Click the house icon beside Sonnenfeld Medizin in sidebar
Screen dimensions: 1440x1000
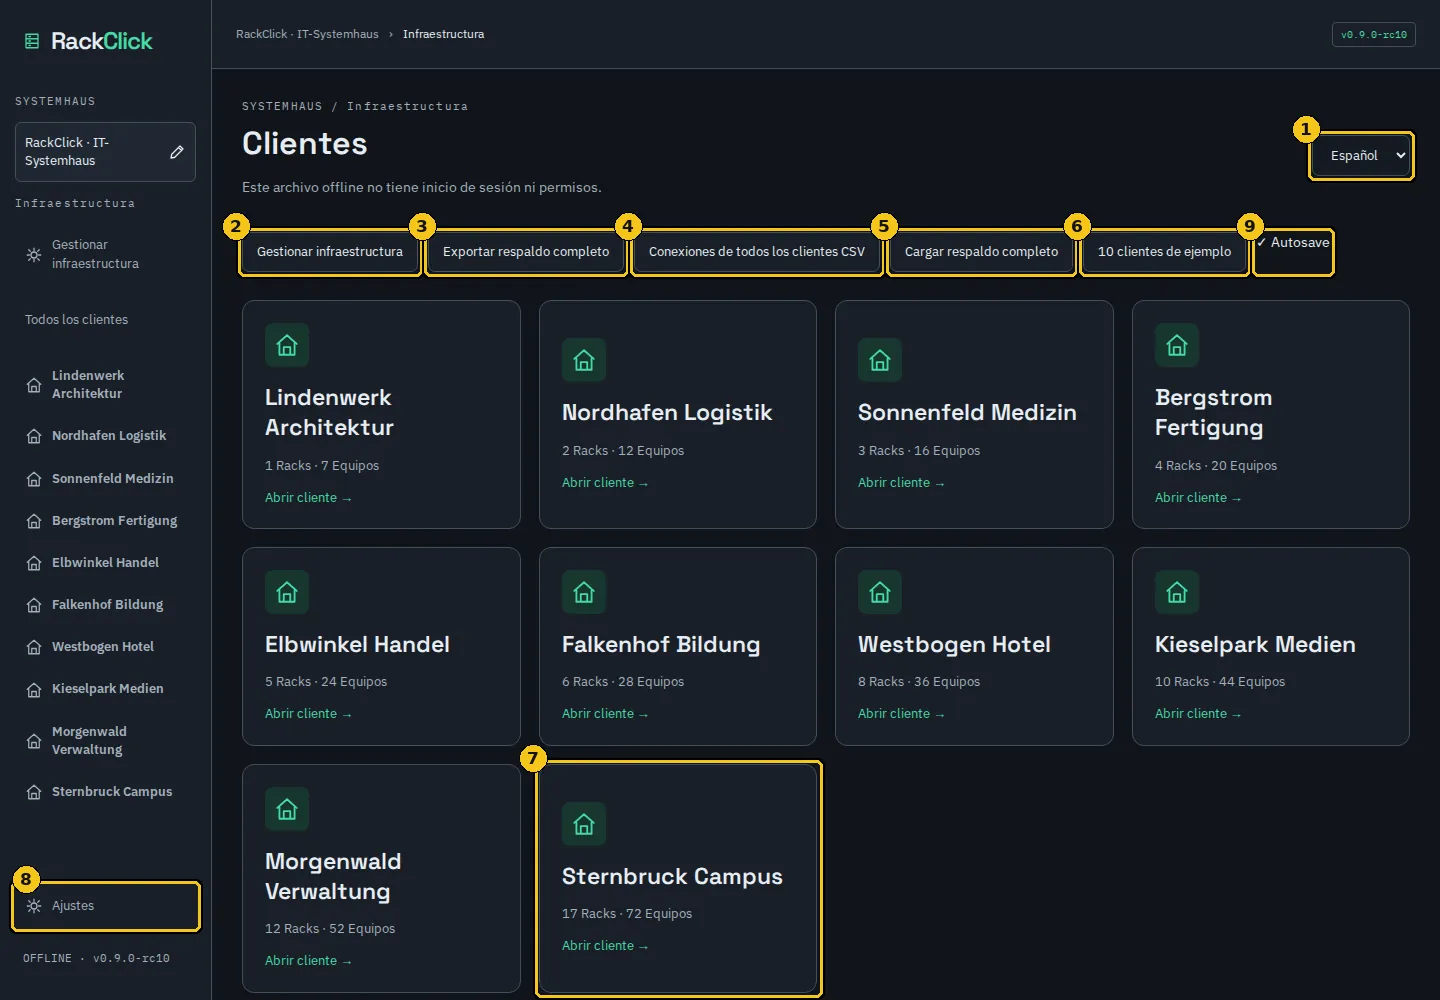coord(34,479)
